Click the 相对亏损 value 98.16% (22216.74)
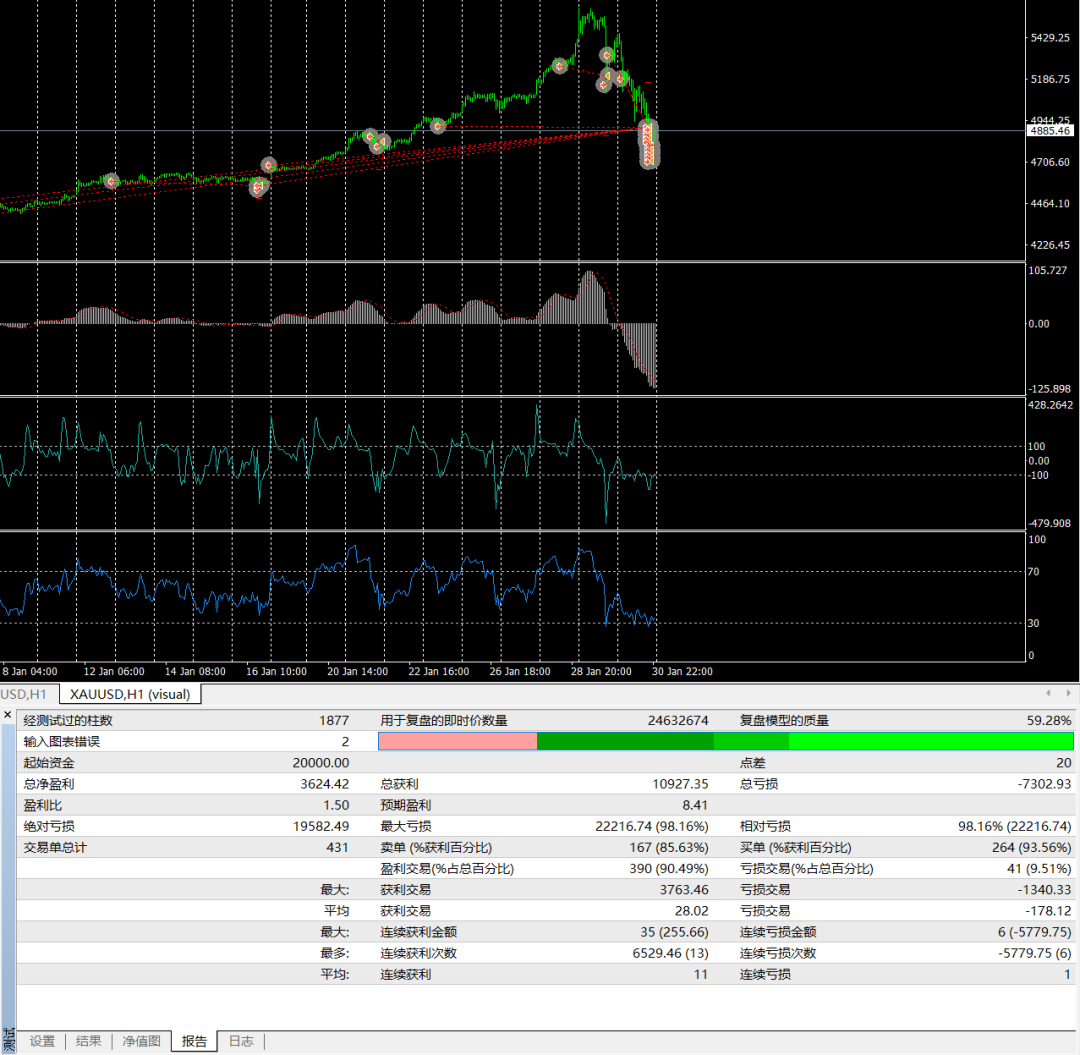Screen dimensions: 1080x1055 (x=1015, y=826)
